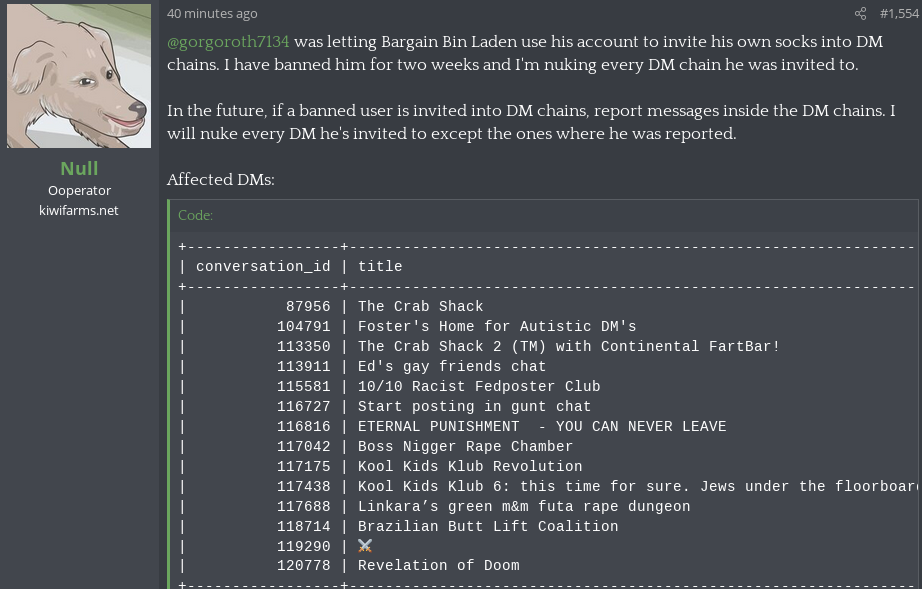The height and width of the screenshot is (589, 922).
Task: Click the dog avatar image
Action: 79,76
